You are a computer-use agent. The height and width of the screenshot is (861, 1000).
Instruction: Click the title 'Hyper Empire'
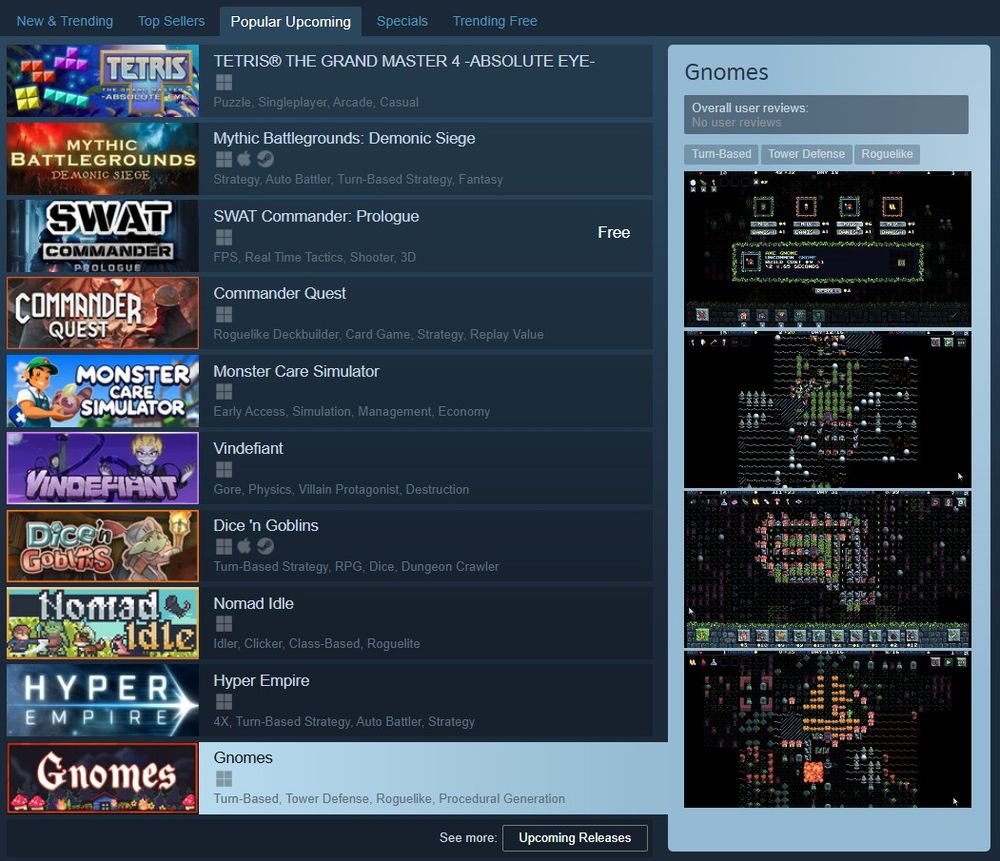(261, 681)
